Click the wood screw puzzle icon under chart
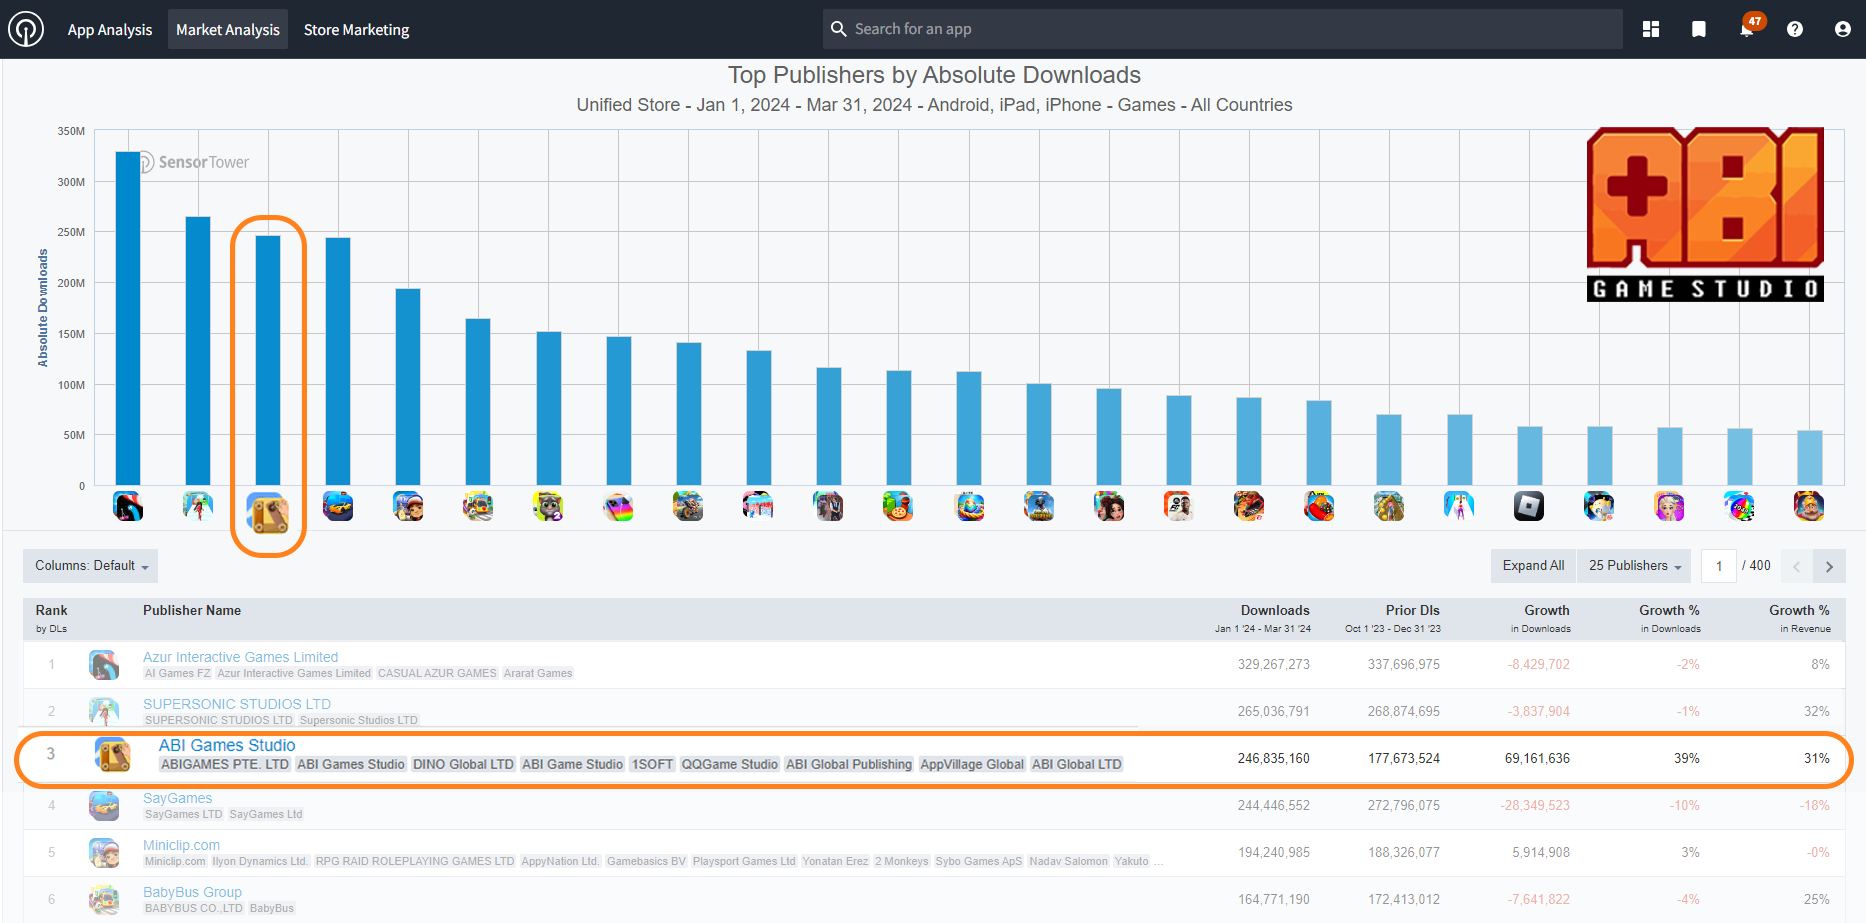 click(268, 514)
